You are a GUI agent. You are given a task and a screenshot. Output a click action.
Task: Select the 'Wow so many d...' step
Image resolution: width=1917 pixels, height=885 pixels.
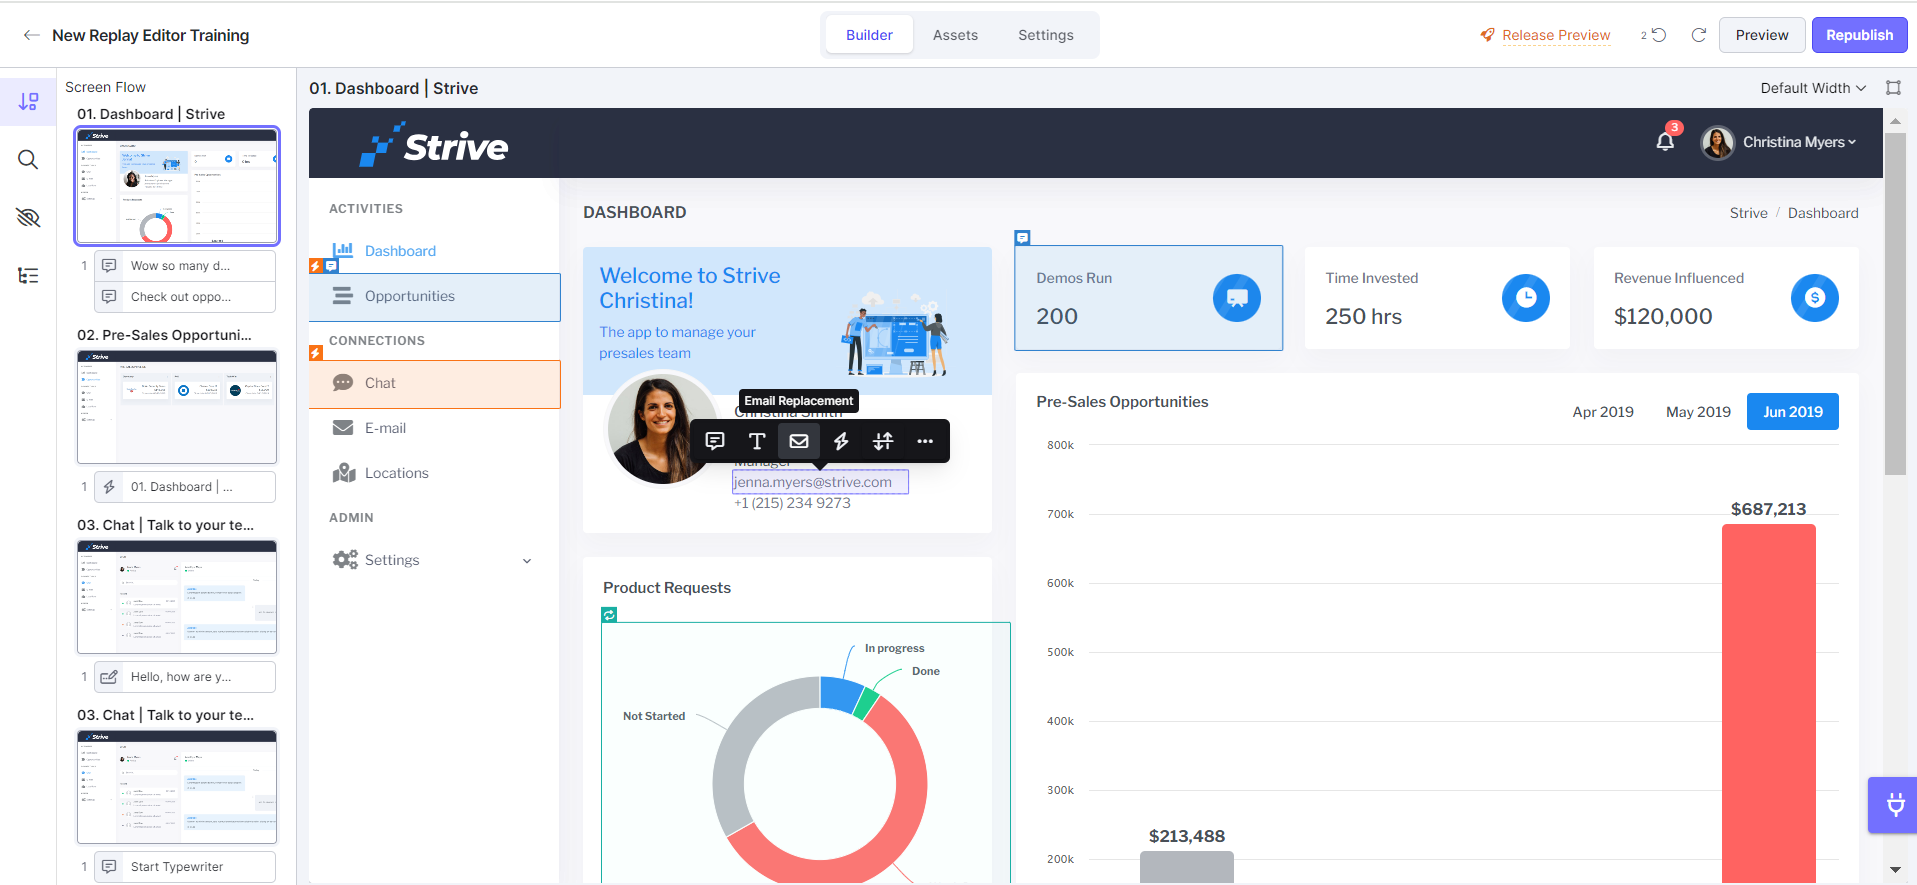[185, 266]
